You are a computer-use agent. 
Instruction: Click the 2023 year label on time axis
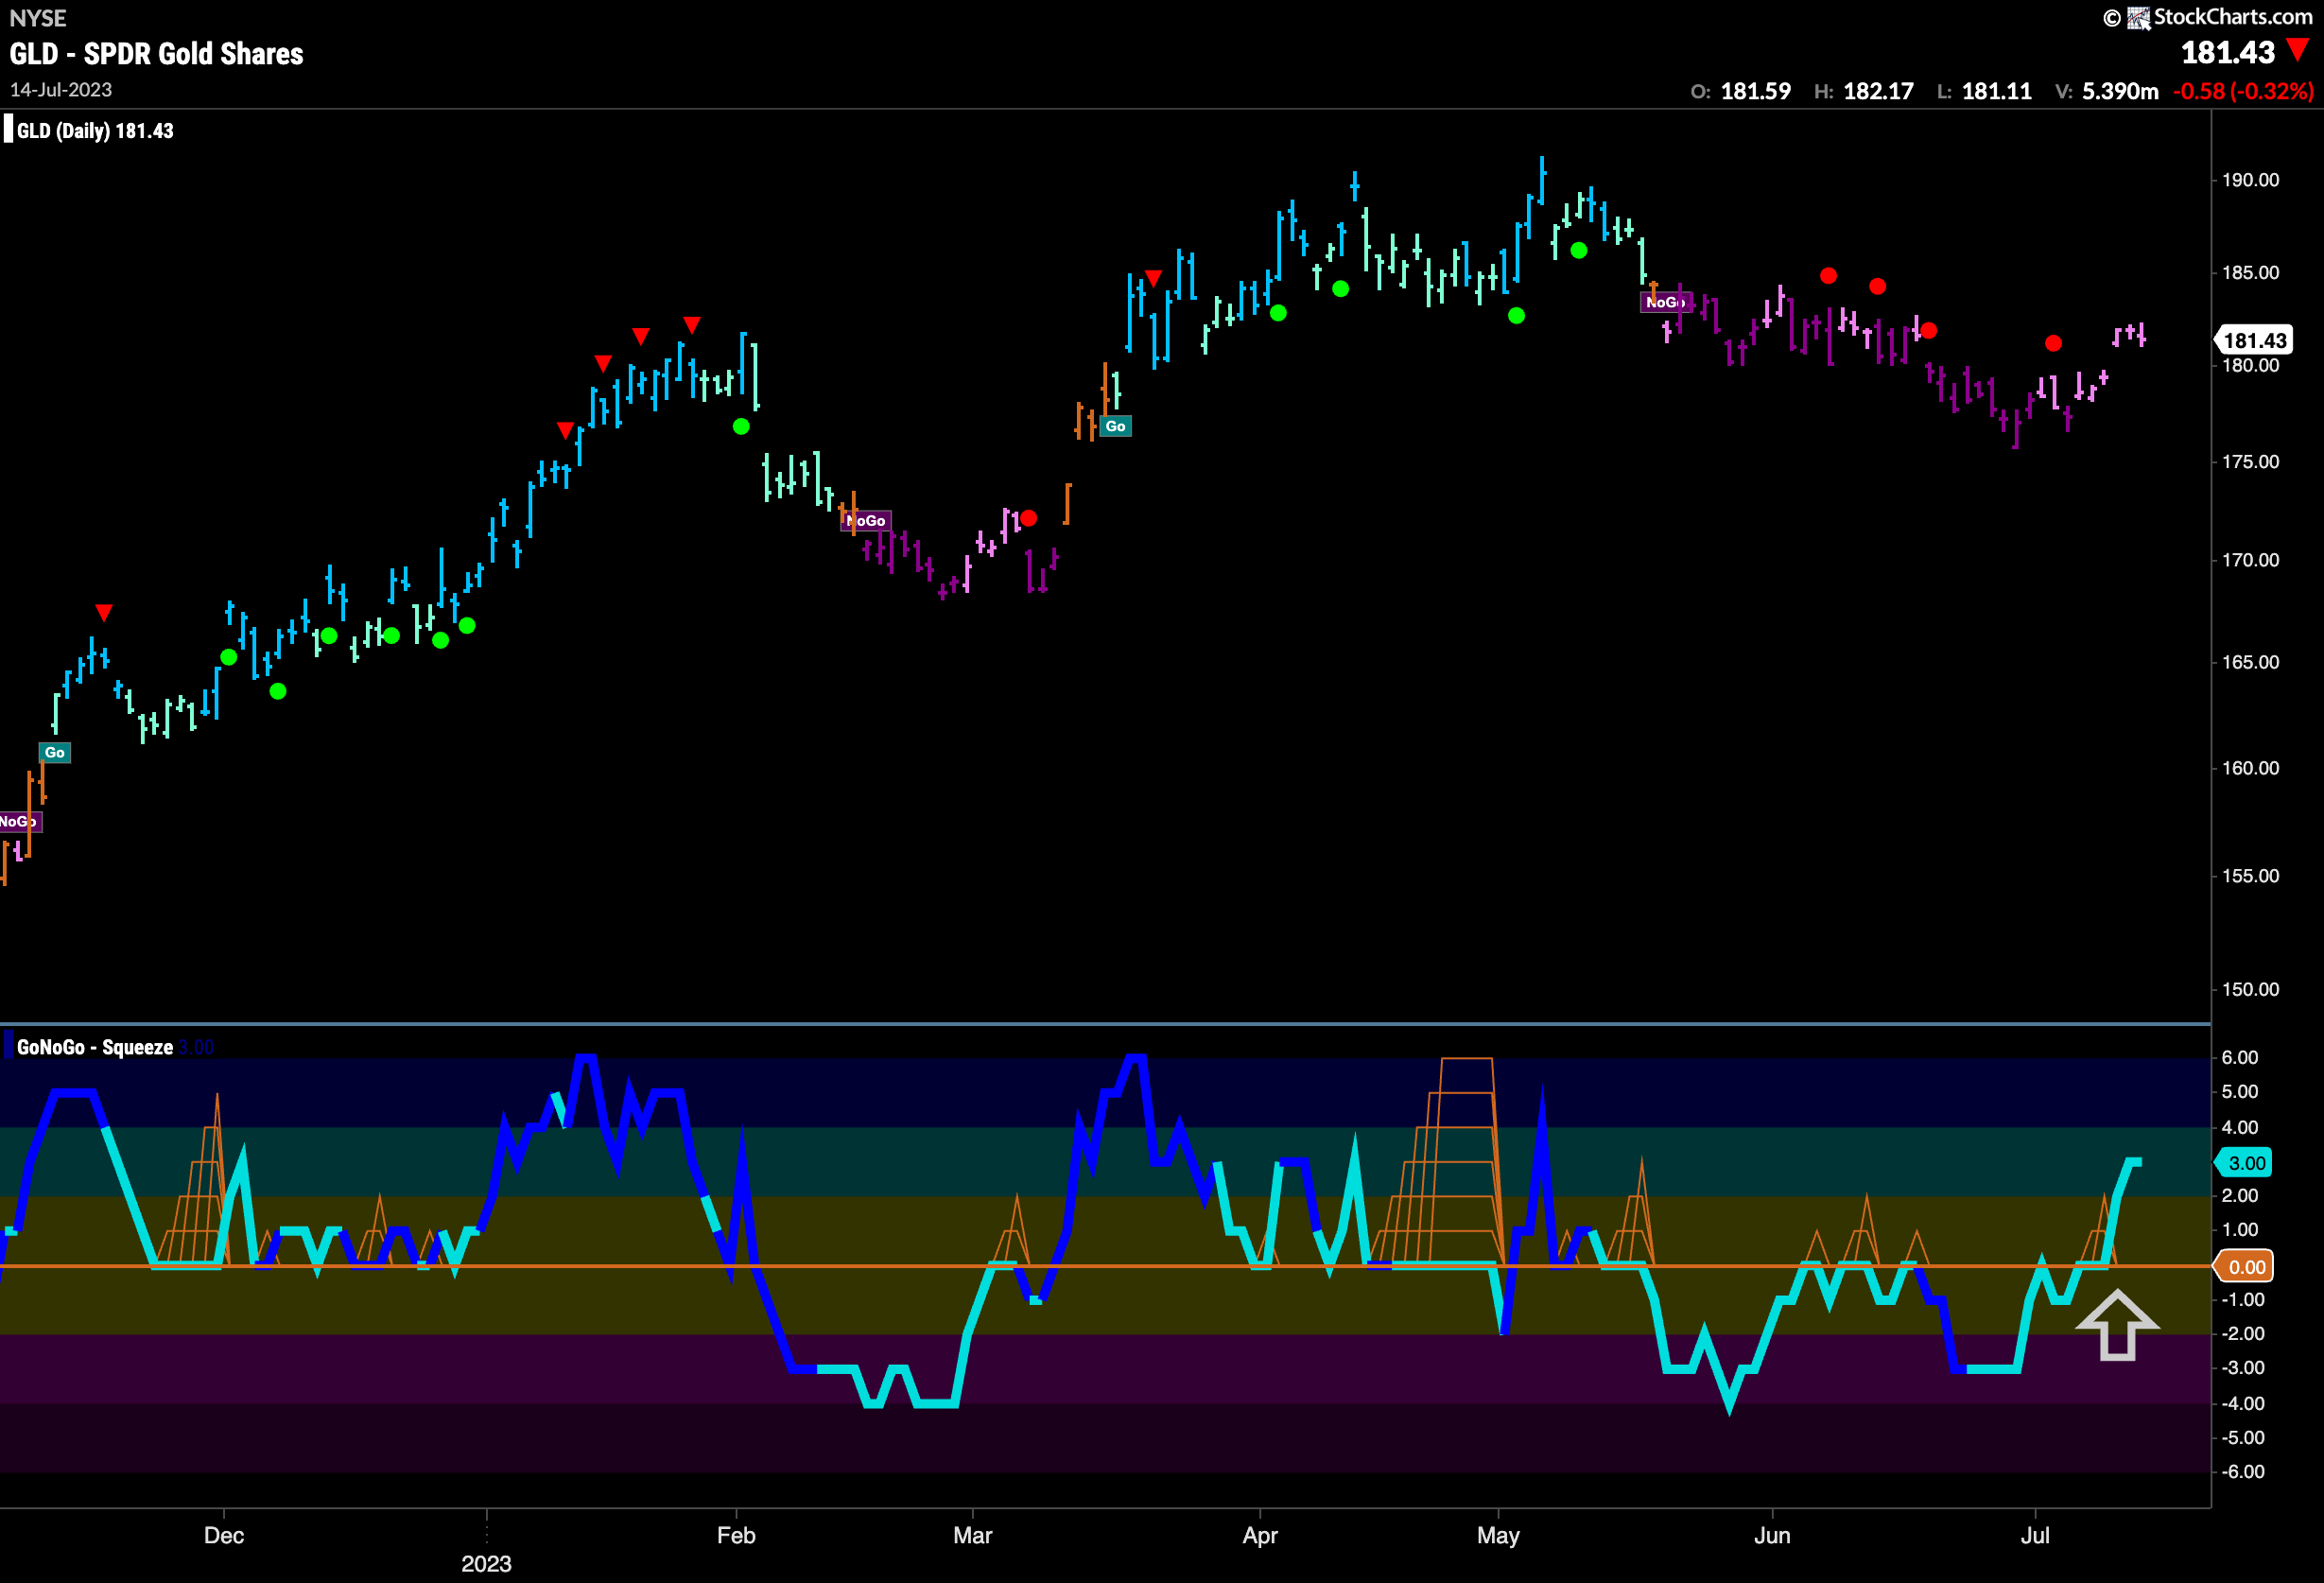486,1564
